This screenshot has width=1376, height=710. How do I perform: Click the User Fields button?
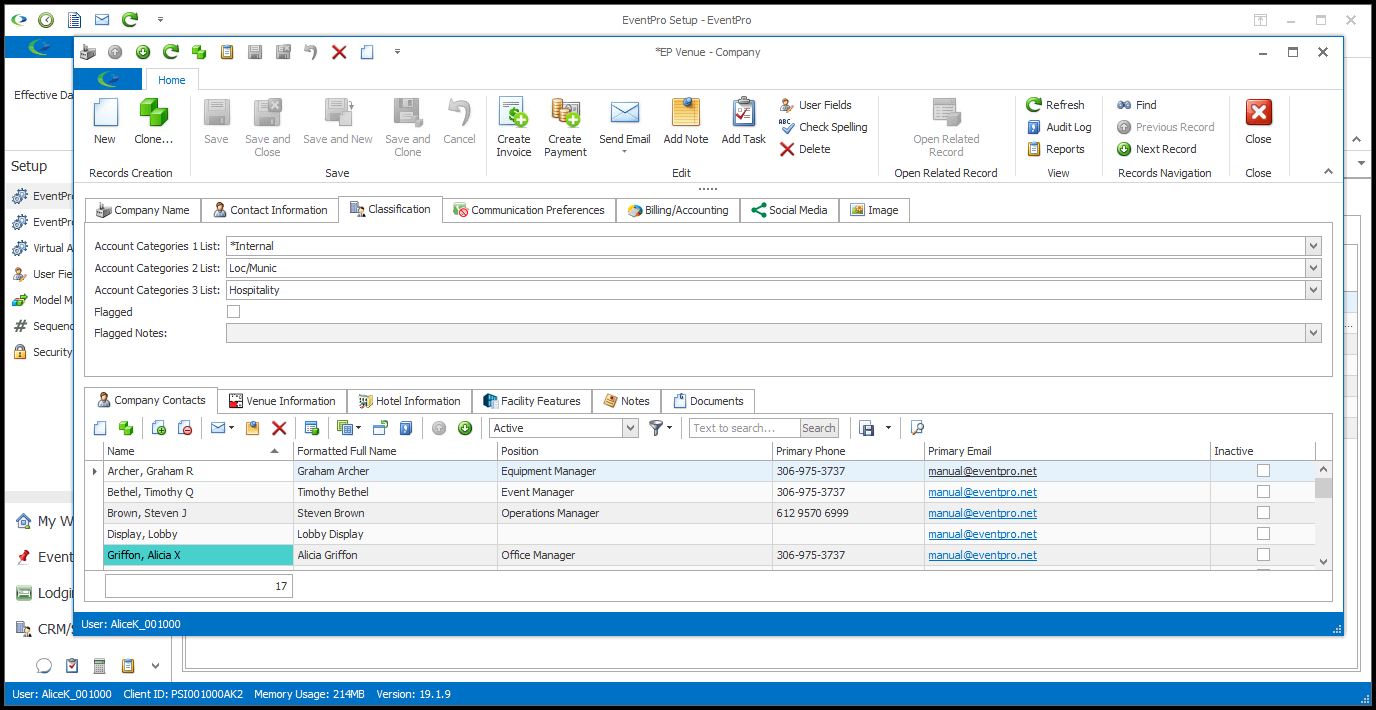(x=815, y=105)
